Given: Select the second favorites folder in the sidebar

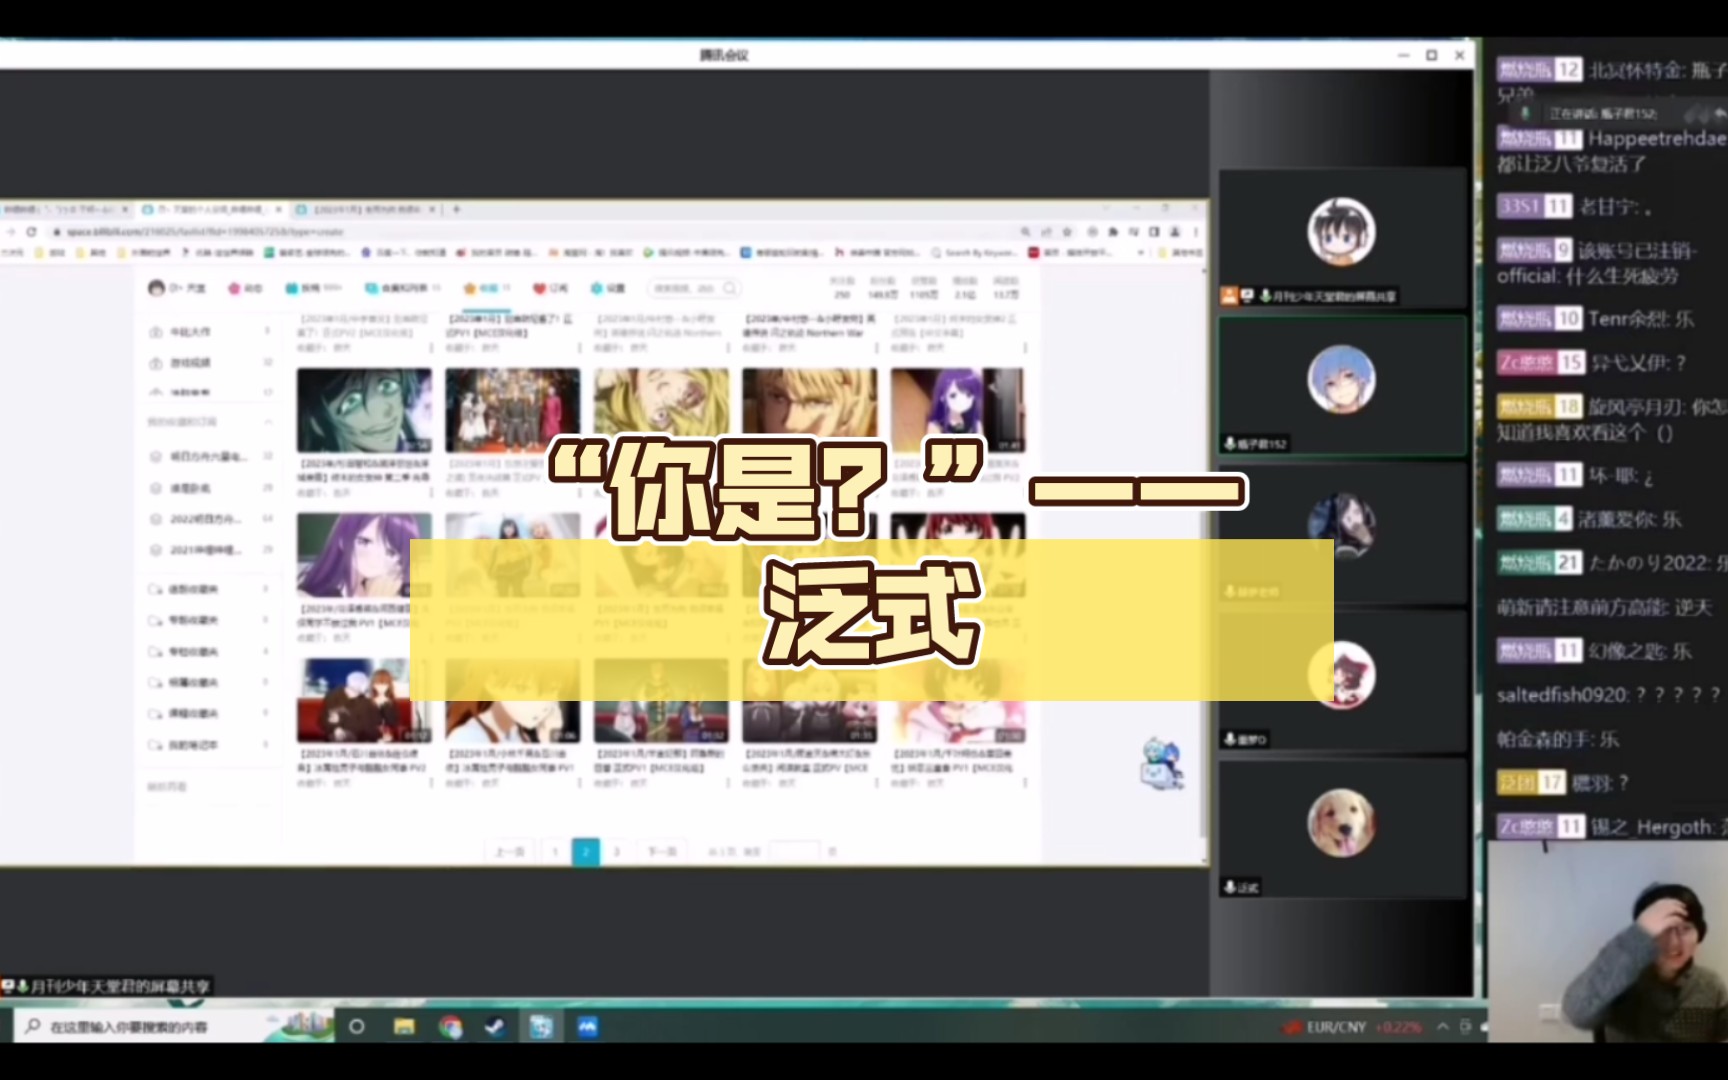Looking at the screenshot, I should pyautogui.click(x=210, y=488).
